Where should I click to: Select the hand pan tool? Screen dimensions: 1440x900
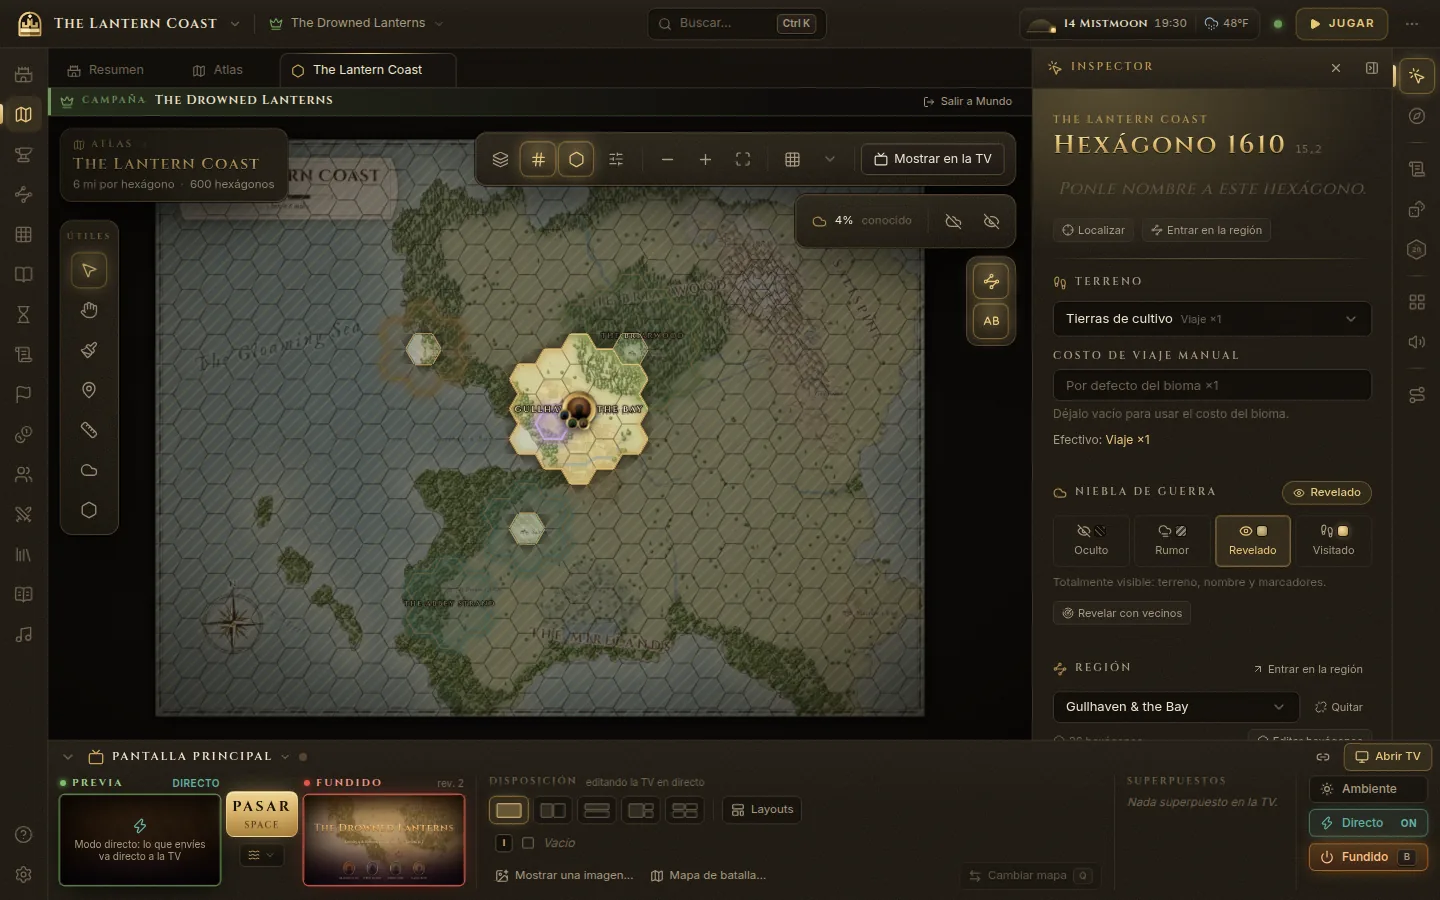(x=89, y=310)
